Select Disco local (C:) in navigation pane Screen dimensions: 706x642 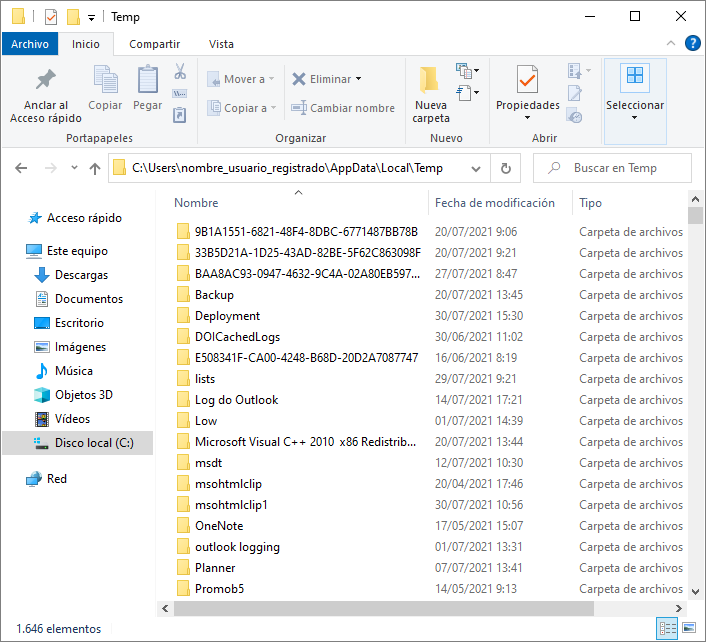pos(77,443)
